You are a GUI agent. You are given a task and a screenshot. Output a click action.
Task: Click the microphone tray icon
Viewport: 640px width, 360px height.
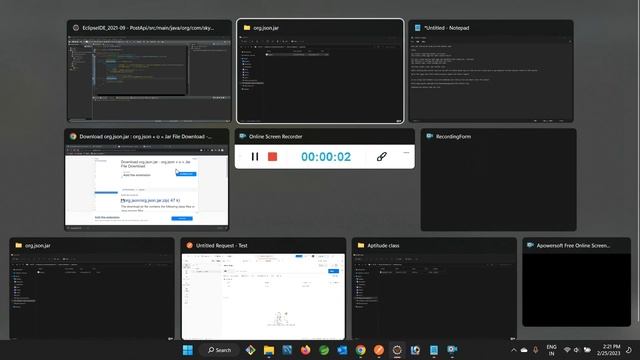coord(536,350)
